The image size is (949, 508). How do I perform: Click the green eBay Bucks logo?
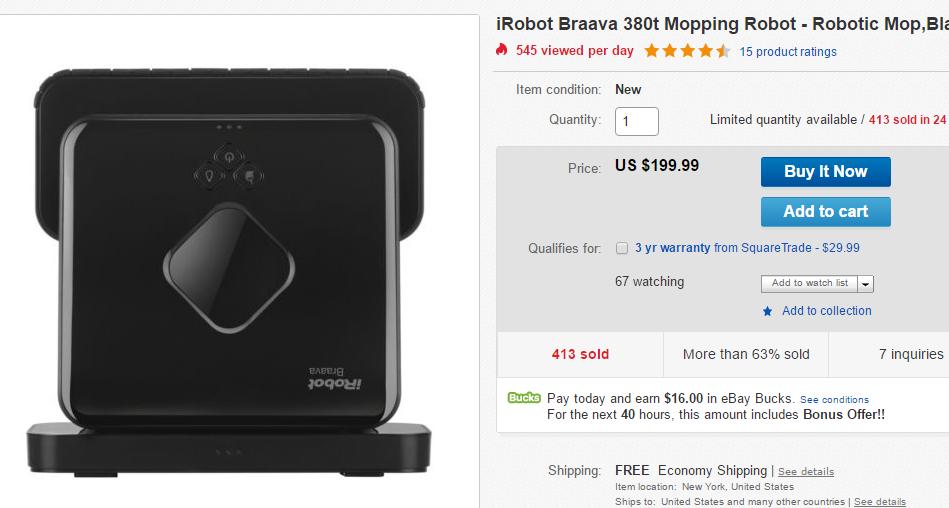click(x=524, y=397)
